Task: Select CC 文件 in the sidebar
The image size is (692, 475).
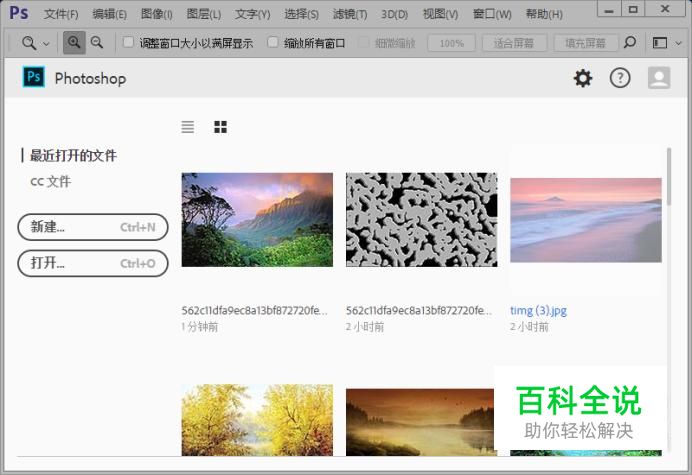Action: coord(50,181)
